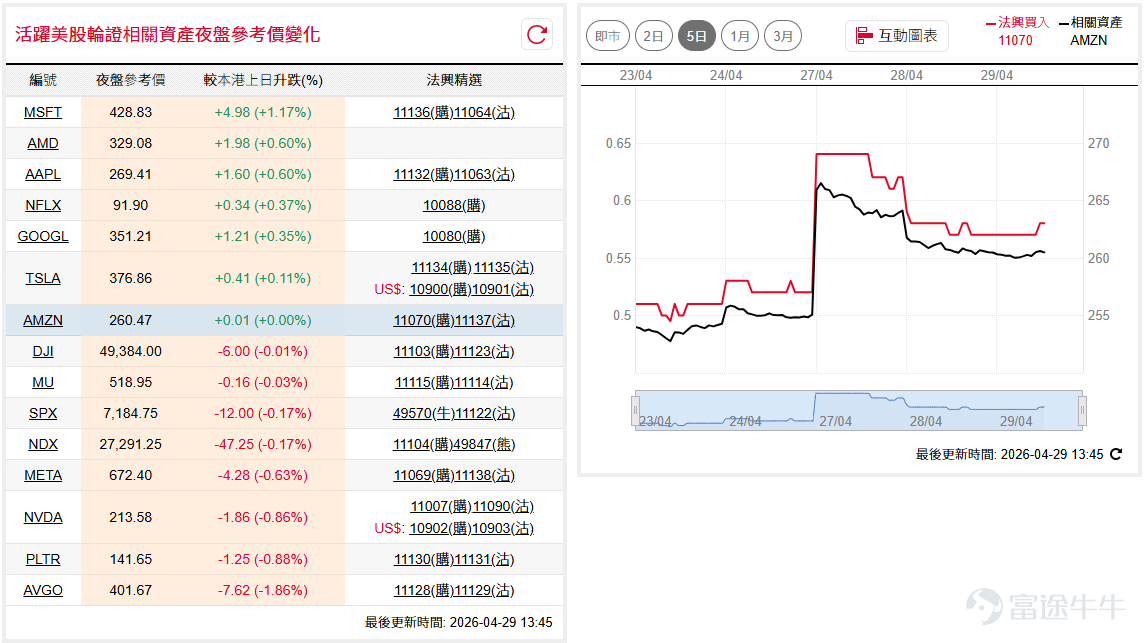
Task: Open the interactive chart (互動圖表)
Action: pos(897,36)
